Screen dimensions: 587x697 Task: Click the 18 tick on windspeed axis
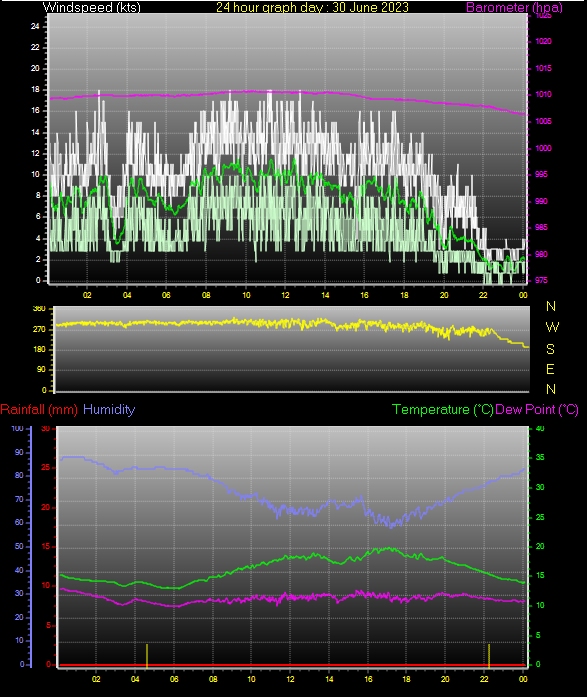click(35, 89)
